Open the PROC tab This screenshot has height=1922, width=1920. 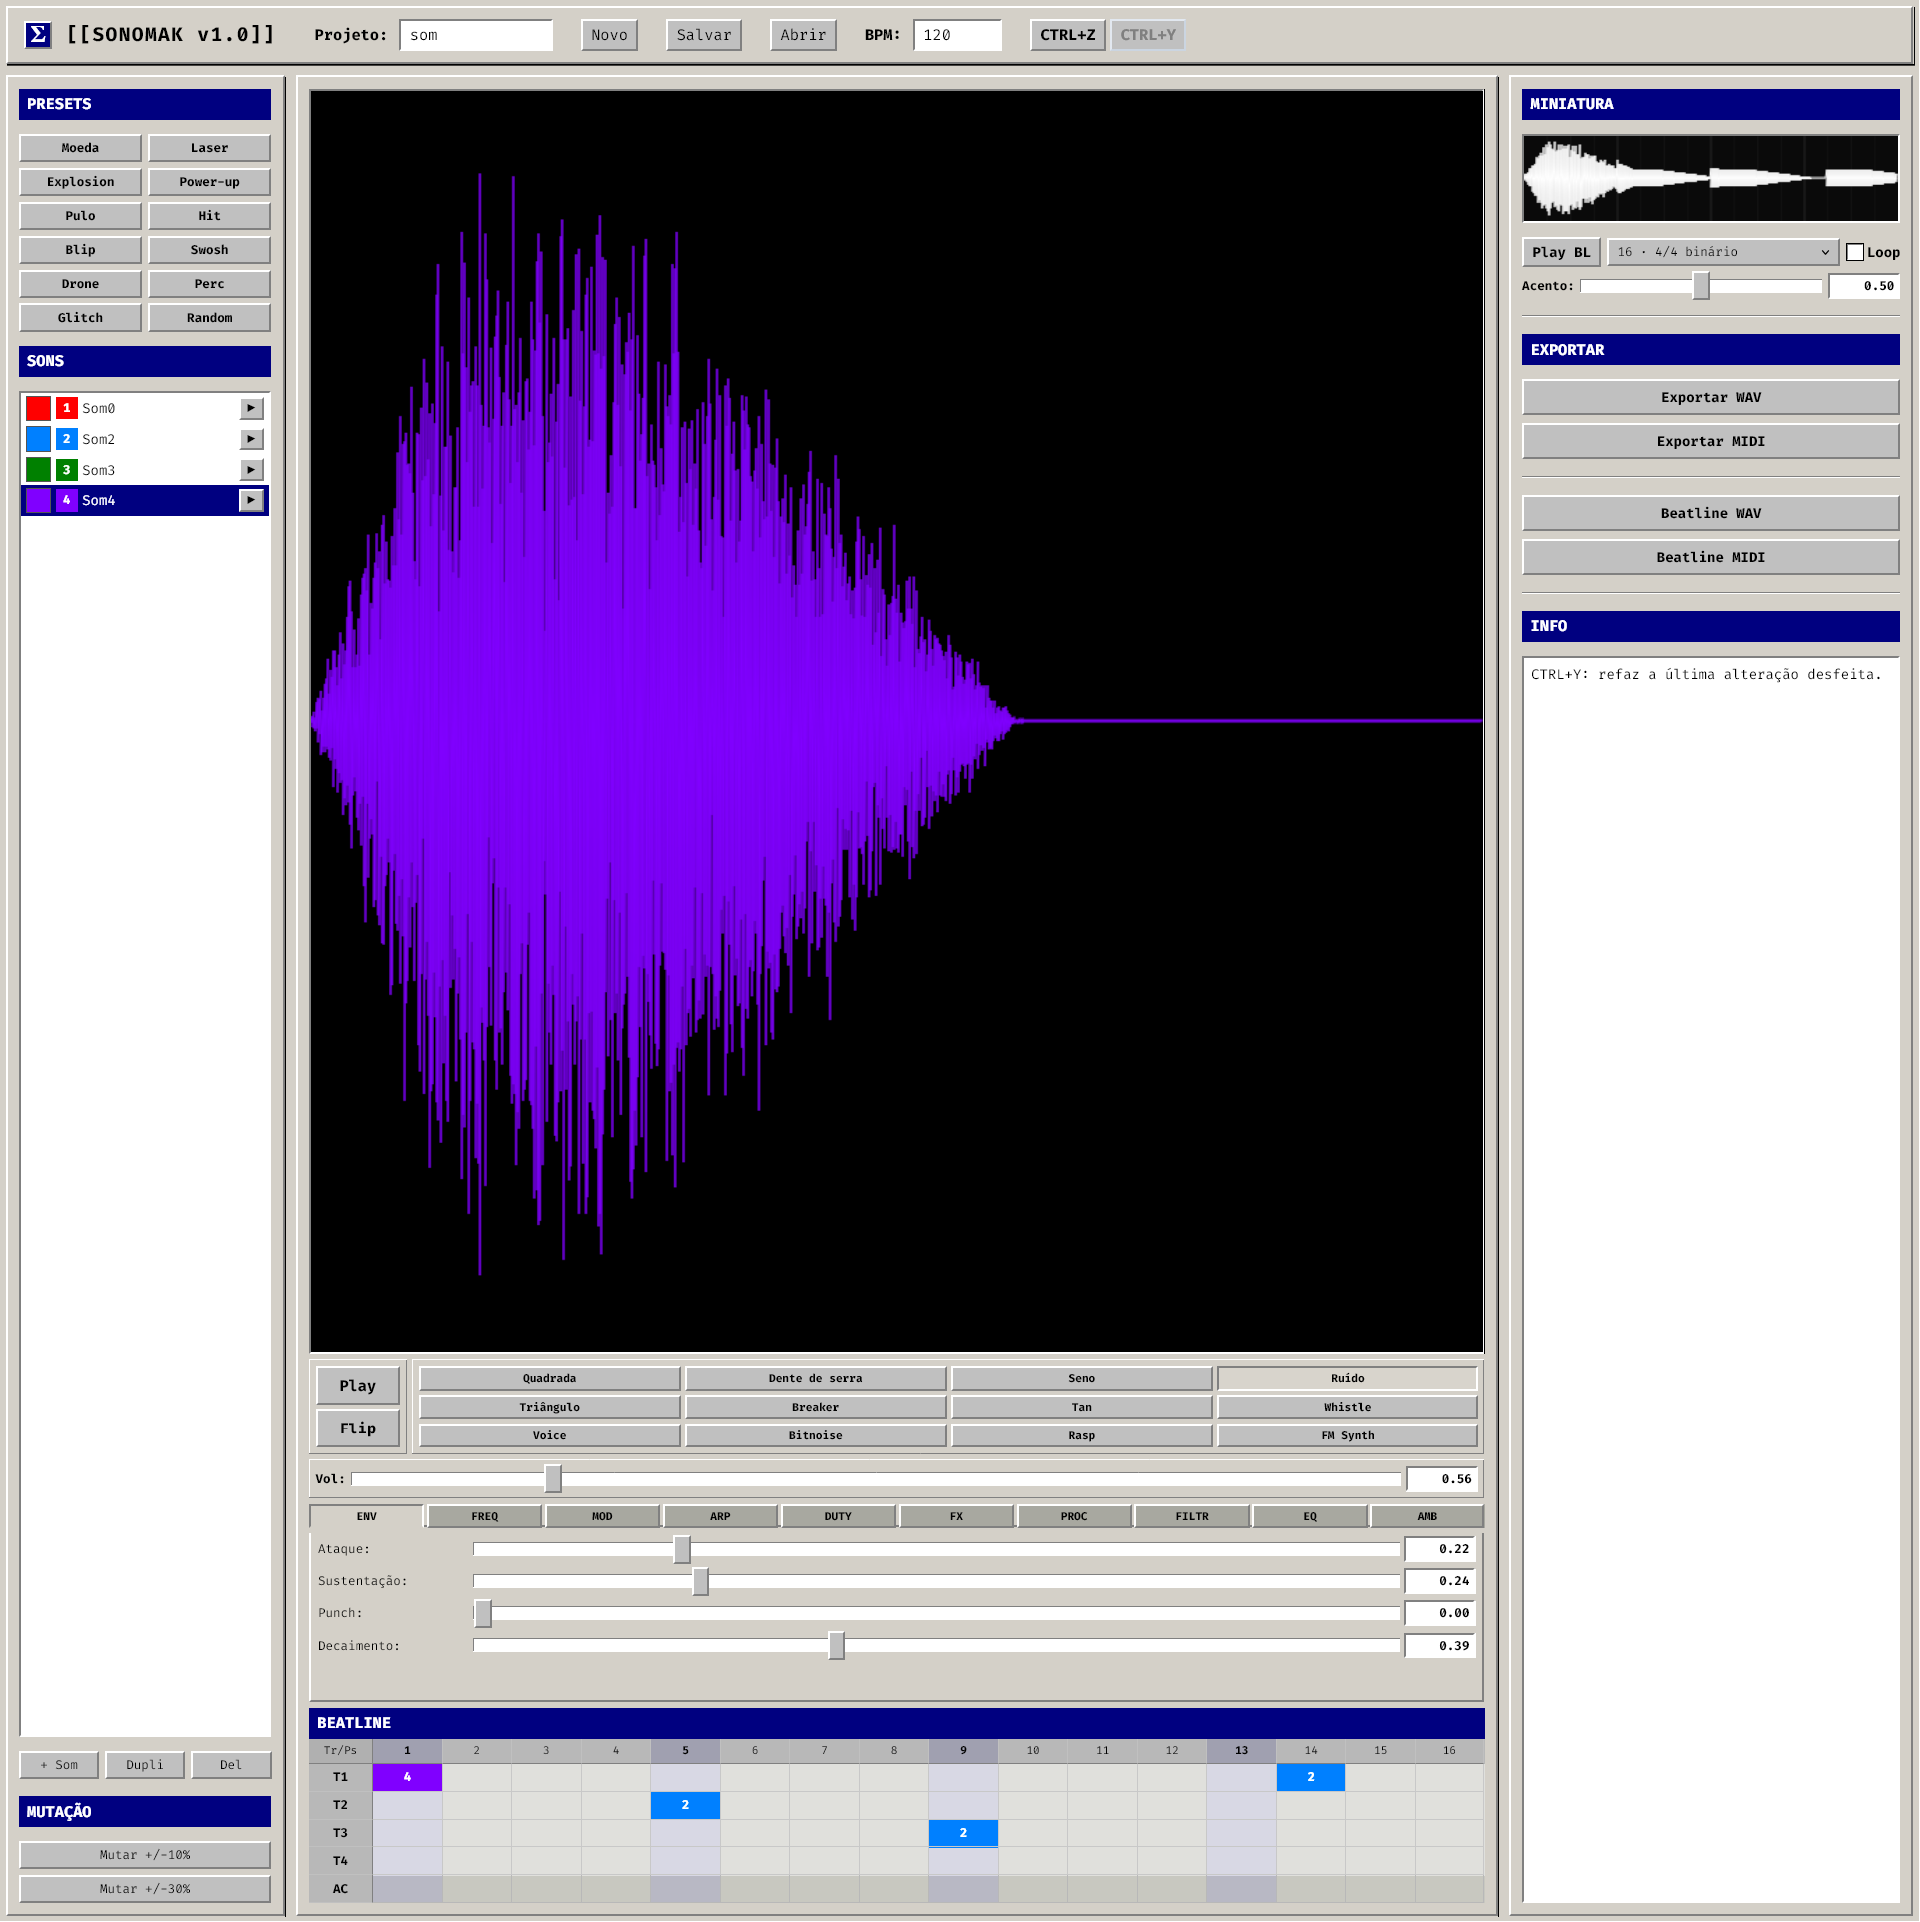coord(1074,1516)
